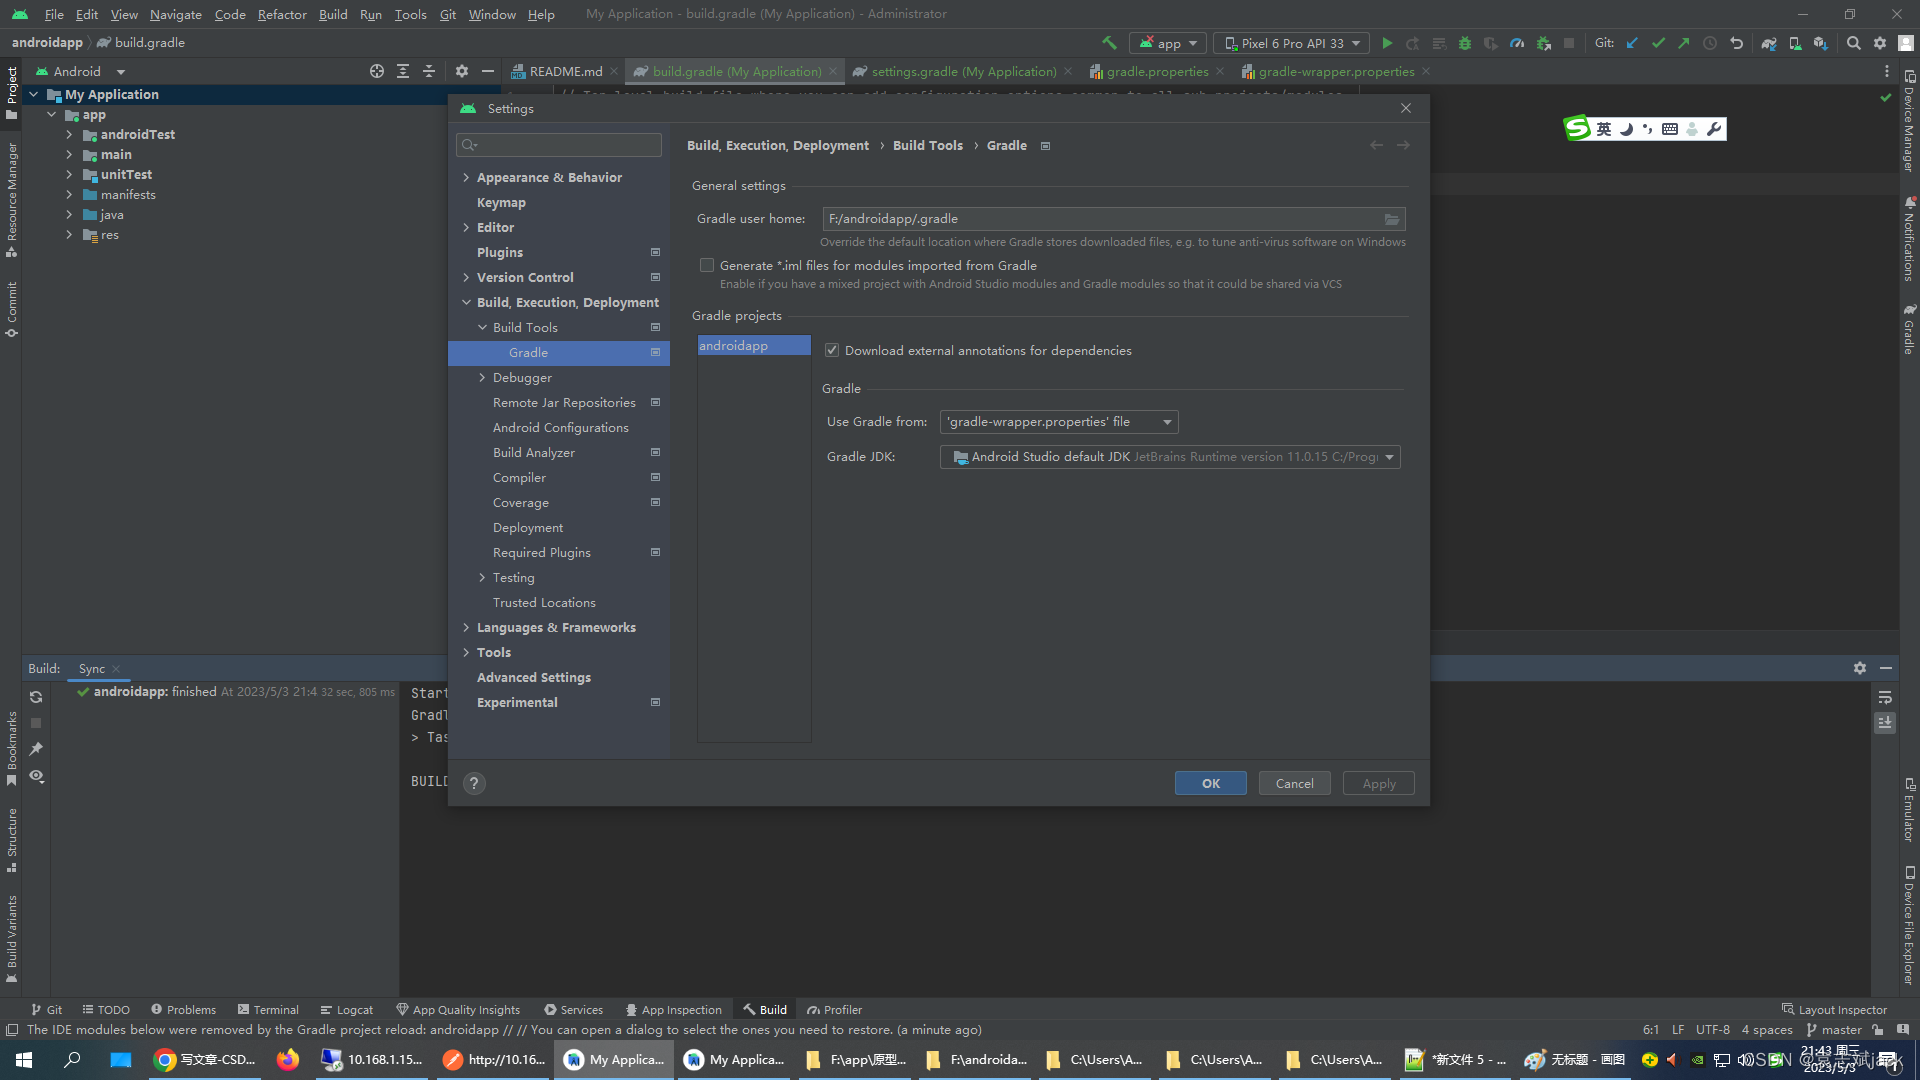Open the Search Everywhere magnifier
Image resolution: width=1920 pixels, height=1080 pixels.
[x=1853, y=43]
